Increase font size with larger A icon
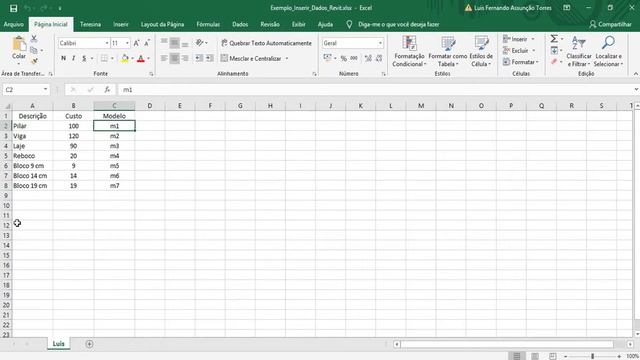Viewport: 640px width, 360px height. (137, 43)
